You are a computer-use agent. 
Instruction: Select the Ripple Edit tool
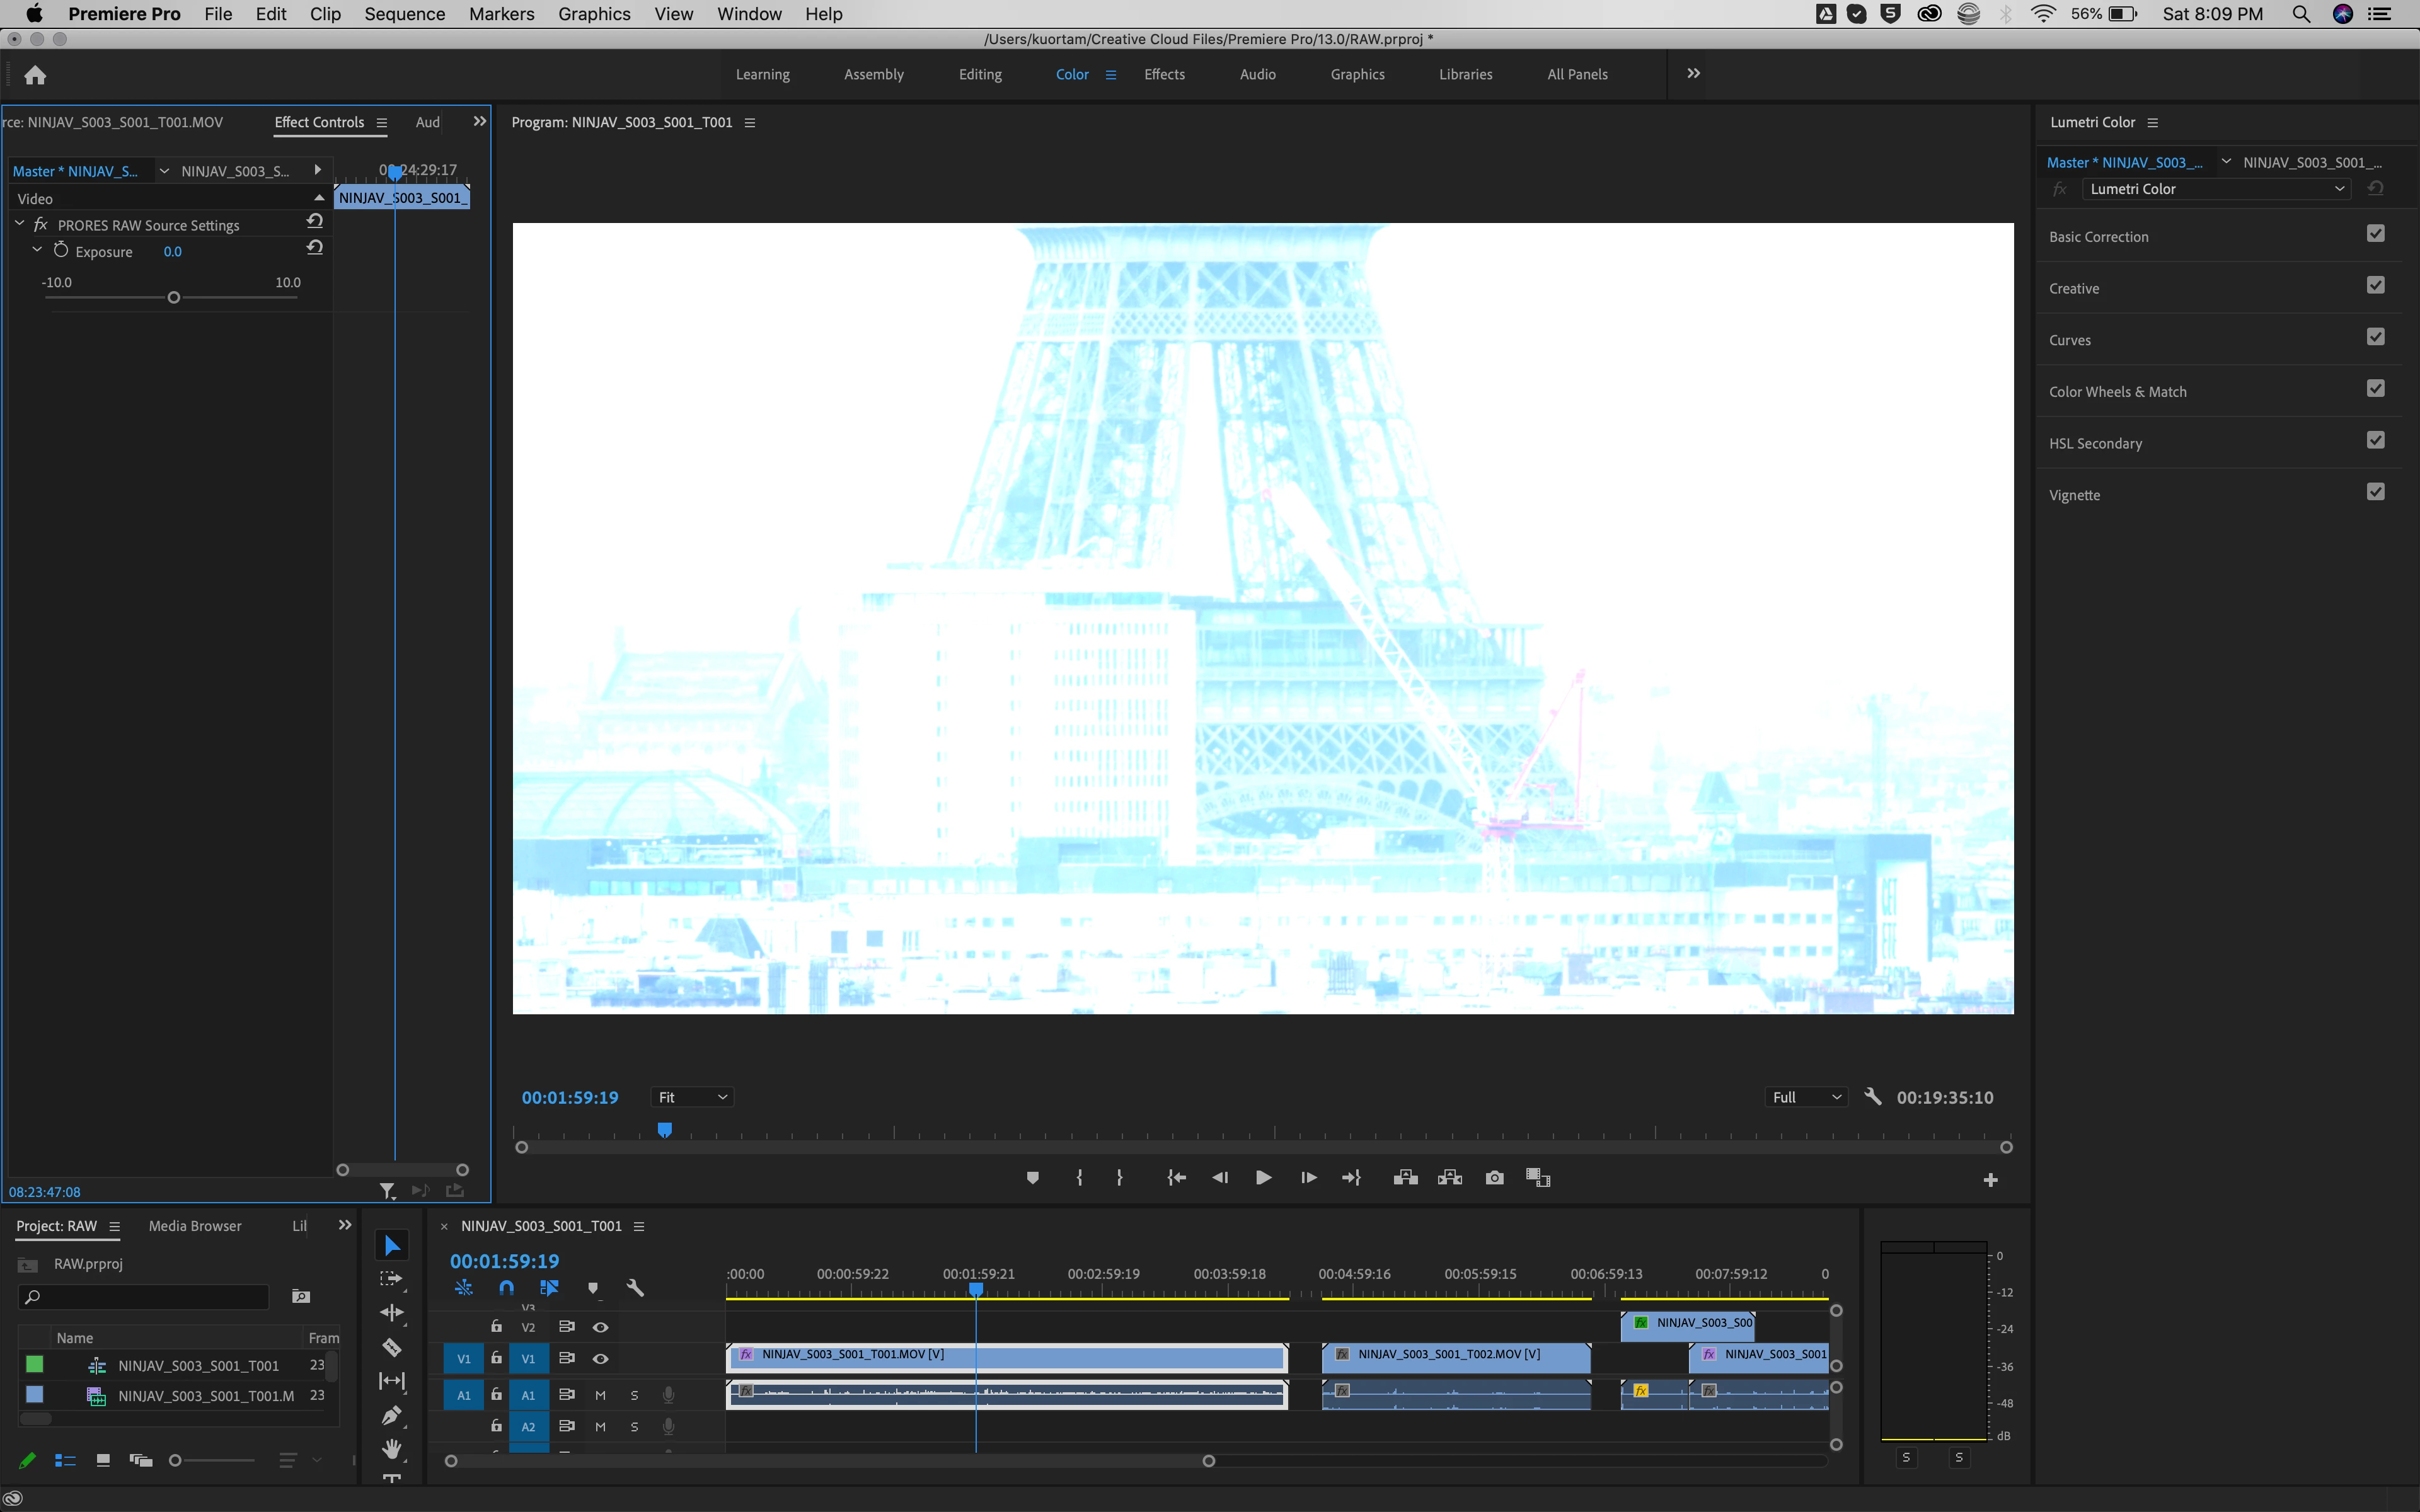(x=392, y=1313)
